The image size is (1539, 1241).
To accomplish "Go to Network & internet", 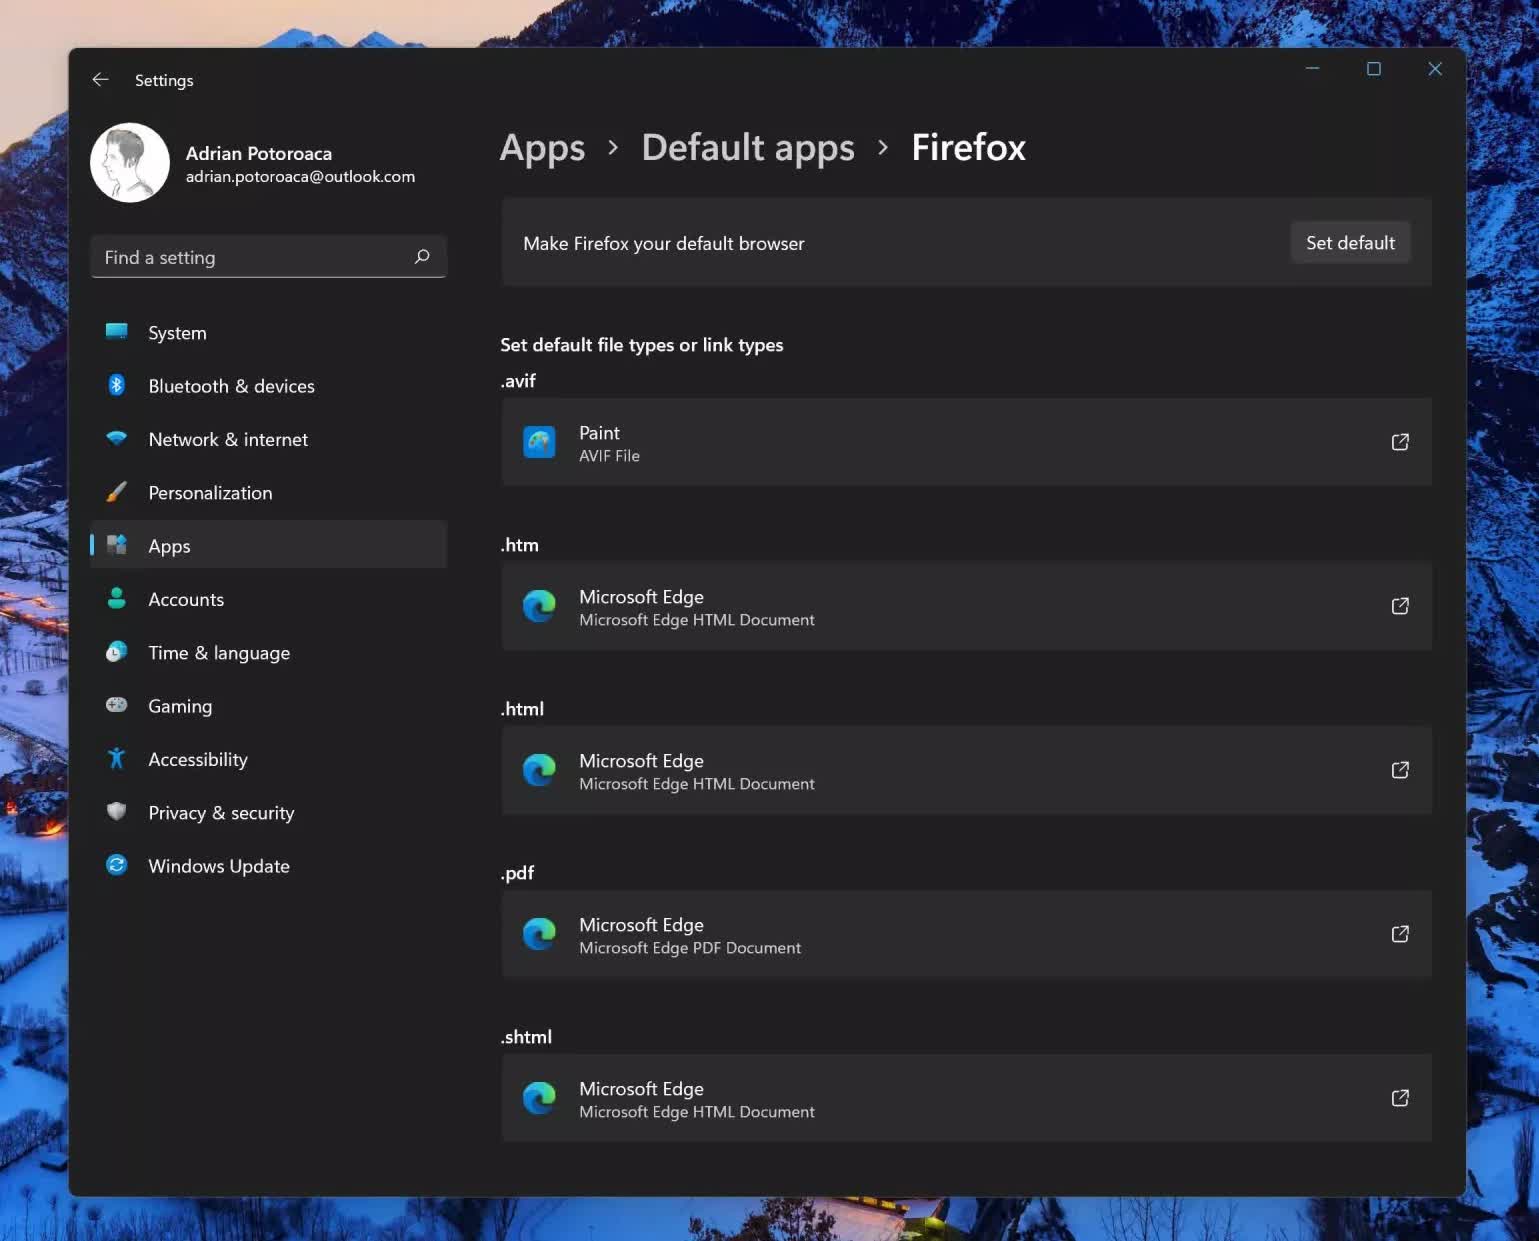I will click(268, 439).
